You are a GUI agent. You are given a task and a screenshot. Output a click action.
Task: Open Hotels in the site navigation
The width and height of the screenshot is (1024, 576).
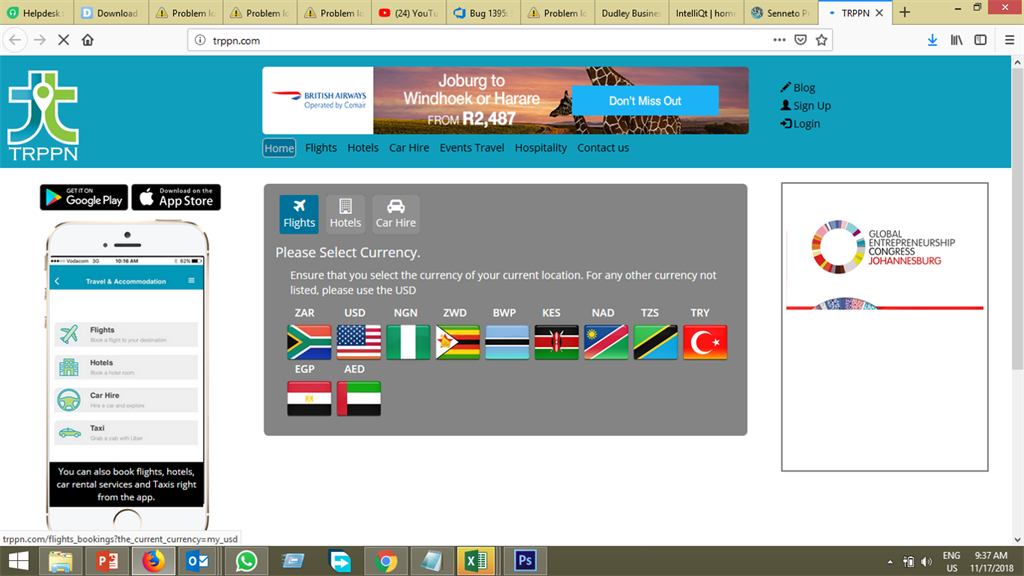point(362,148)
